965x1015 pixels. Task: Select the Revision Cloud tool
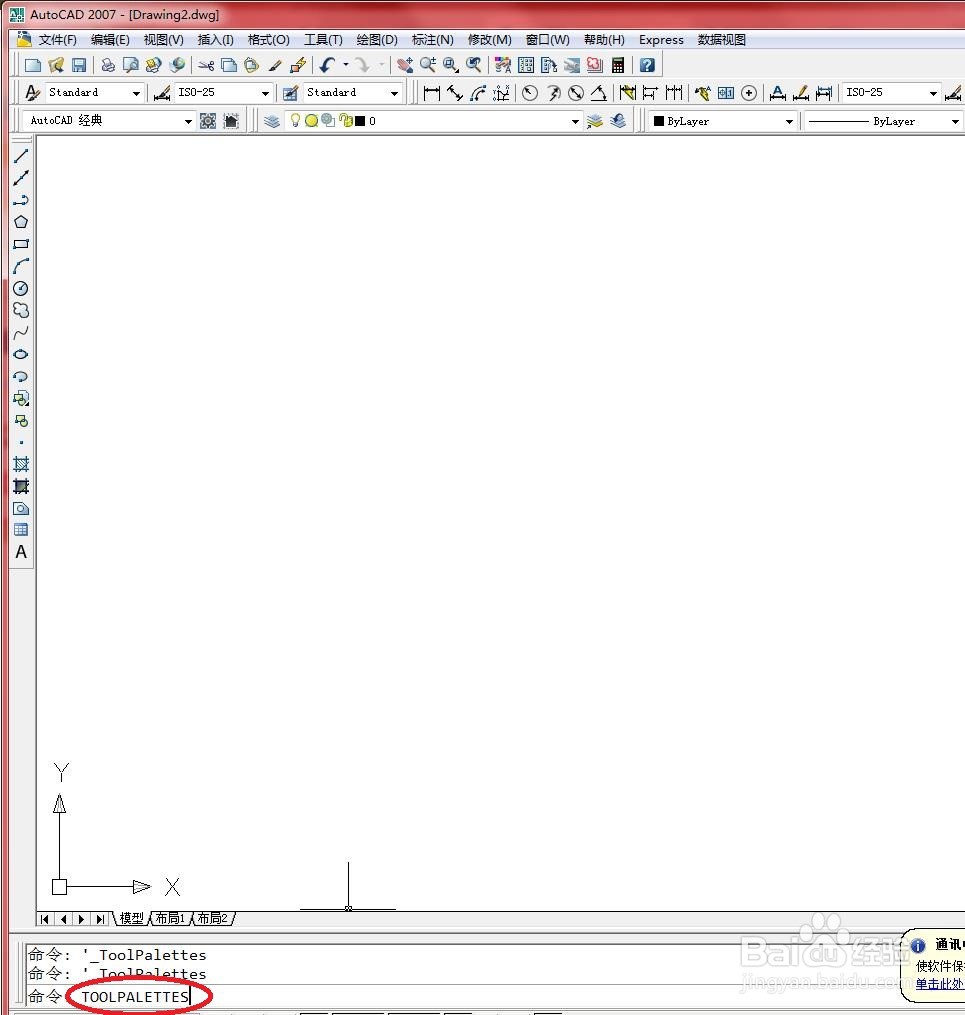[x=21, y=310]
